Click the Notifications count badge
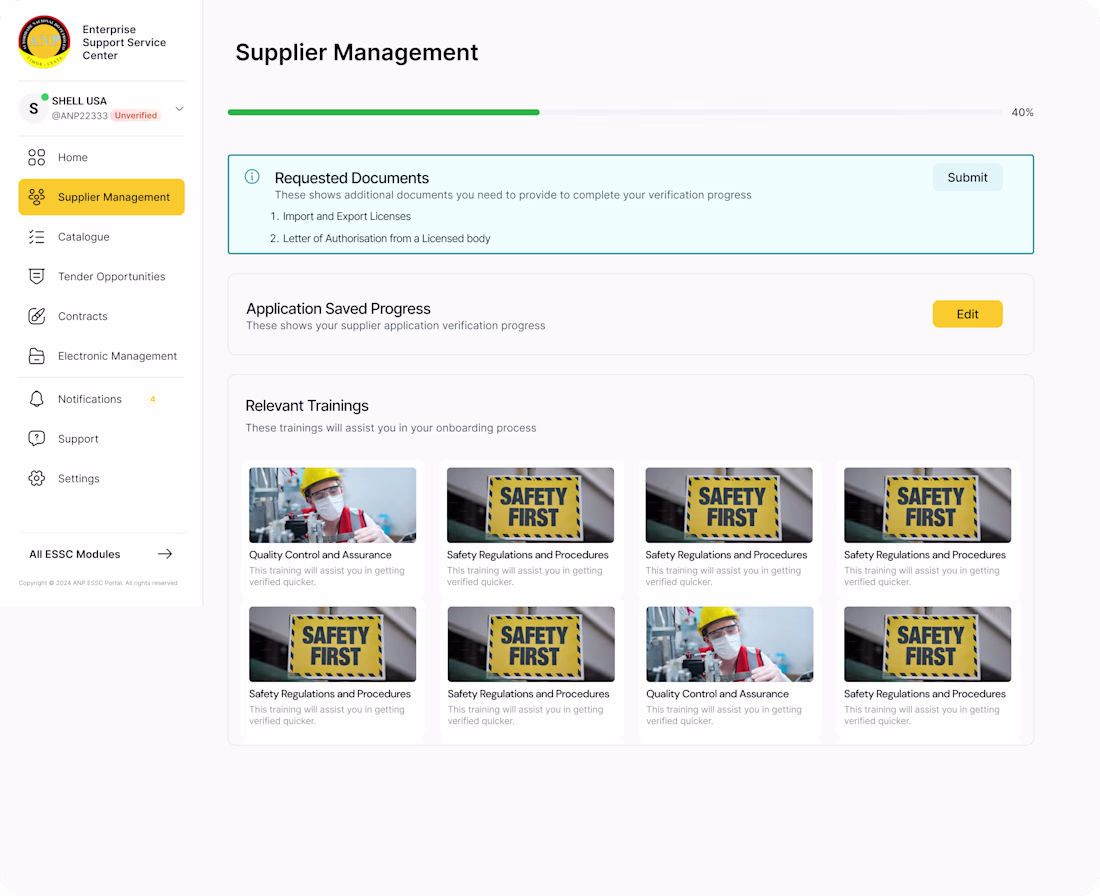1100x896 pixels. [x=152, y=399]
